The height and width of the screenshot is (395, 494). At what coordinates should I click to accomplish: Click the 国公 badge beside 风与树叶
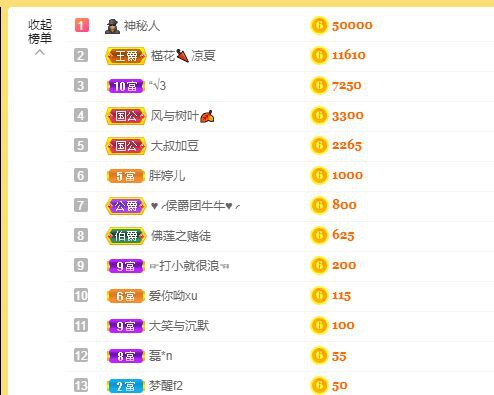pyautogui.click(x=126, y=116)
